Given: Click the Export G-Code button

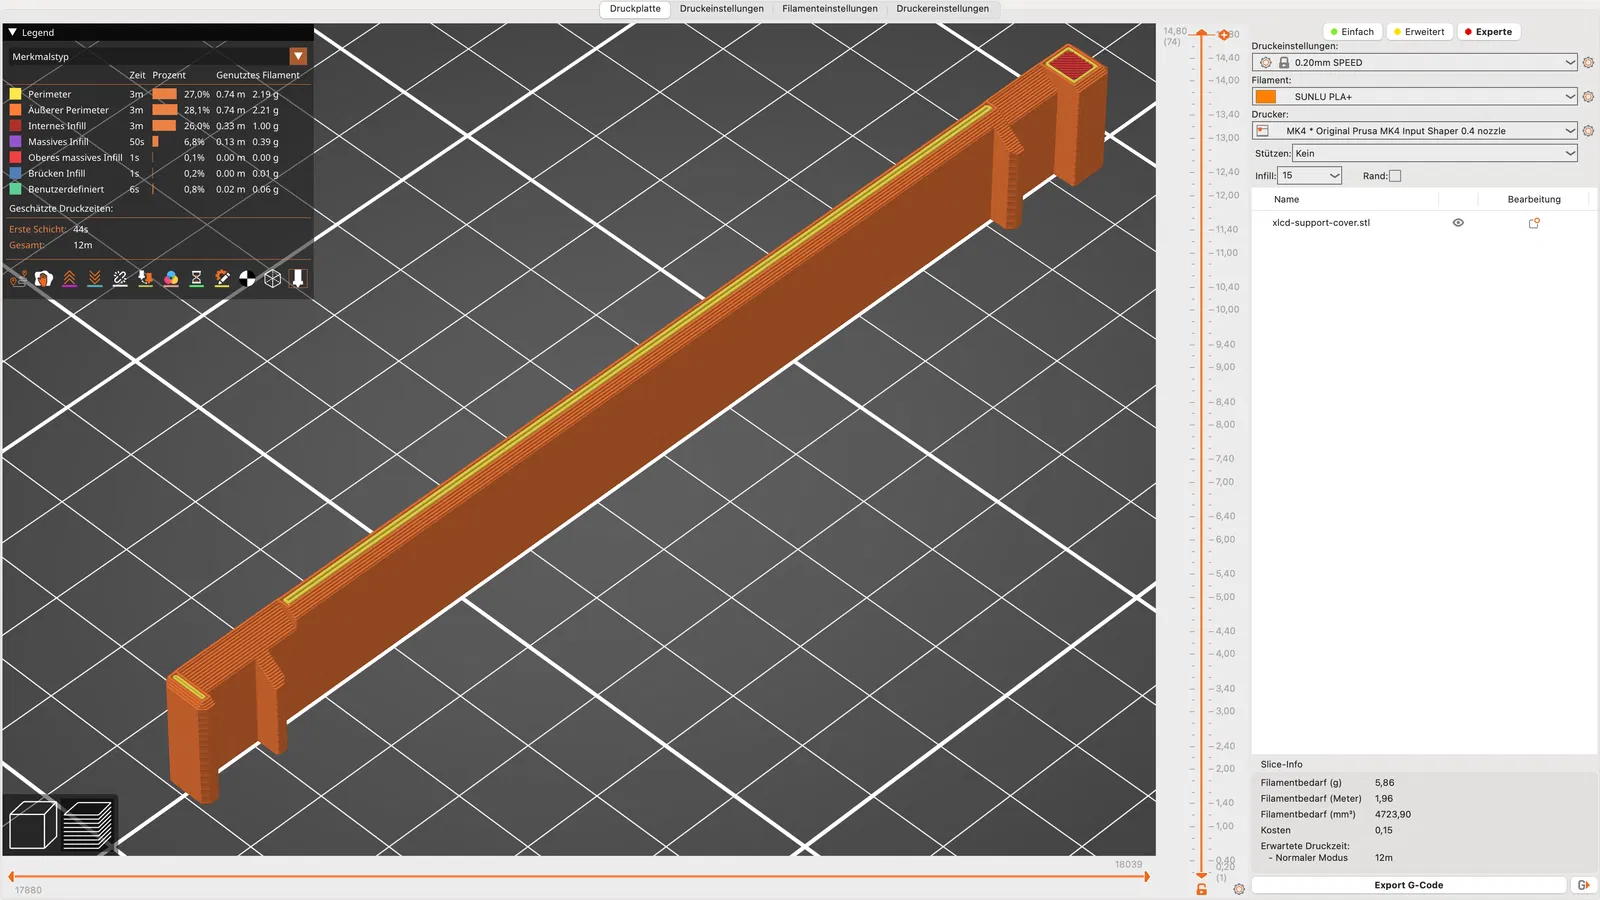Looking at the screenshot, I should tap(1408, 885).
